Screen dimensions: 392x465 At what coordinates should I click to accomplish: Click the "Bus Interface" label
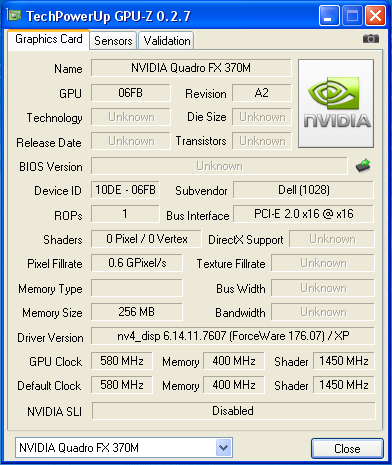click(x=198, y=216)
